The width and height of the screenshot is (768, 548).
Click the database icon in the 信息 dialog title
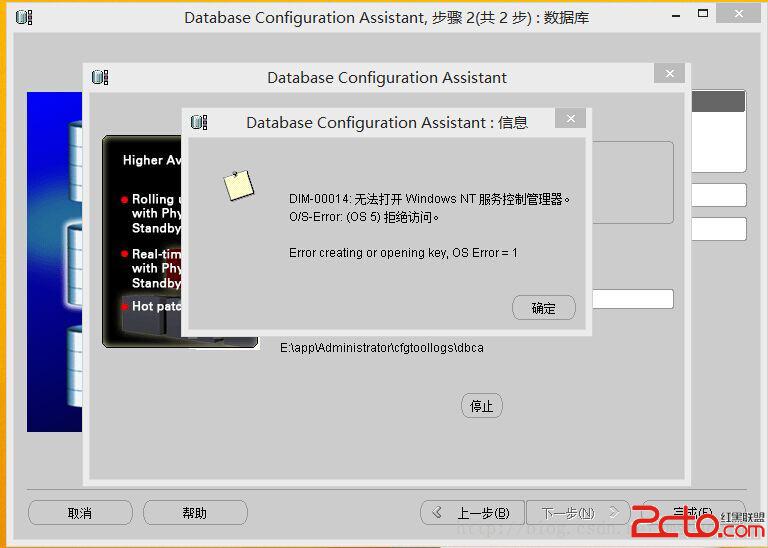coord(199,122)
